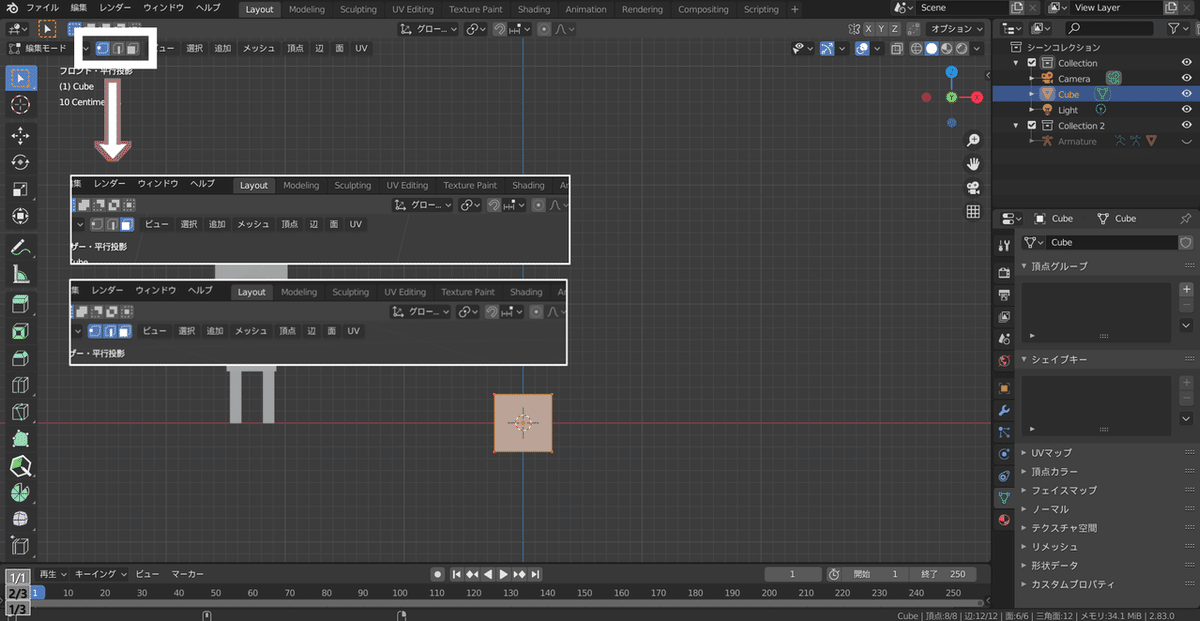1200x621 pixels.
Task: Uncheck the Collection 2 checkbox
Action: tap(1032, 126)
